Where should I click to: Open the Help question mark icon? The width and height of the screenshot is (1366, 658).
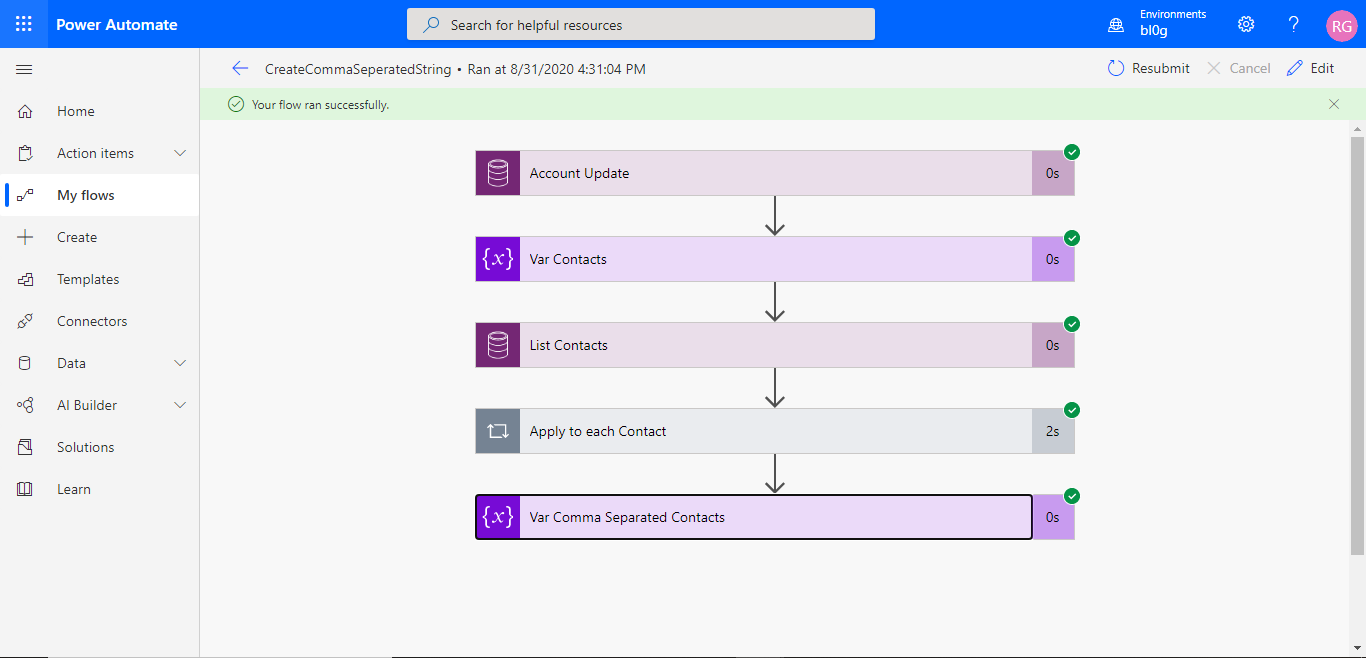[x=1294, y=24]
